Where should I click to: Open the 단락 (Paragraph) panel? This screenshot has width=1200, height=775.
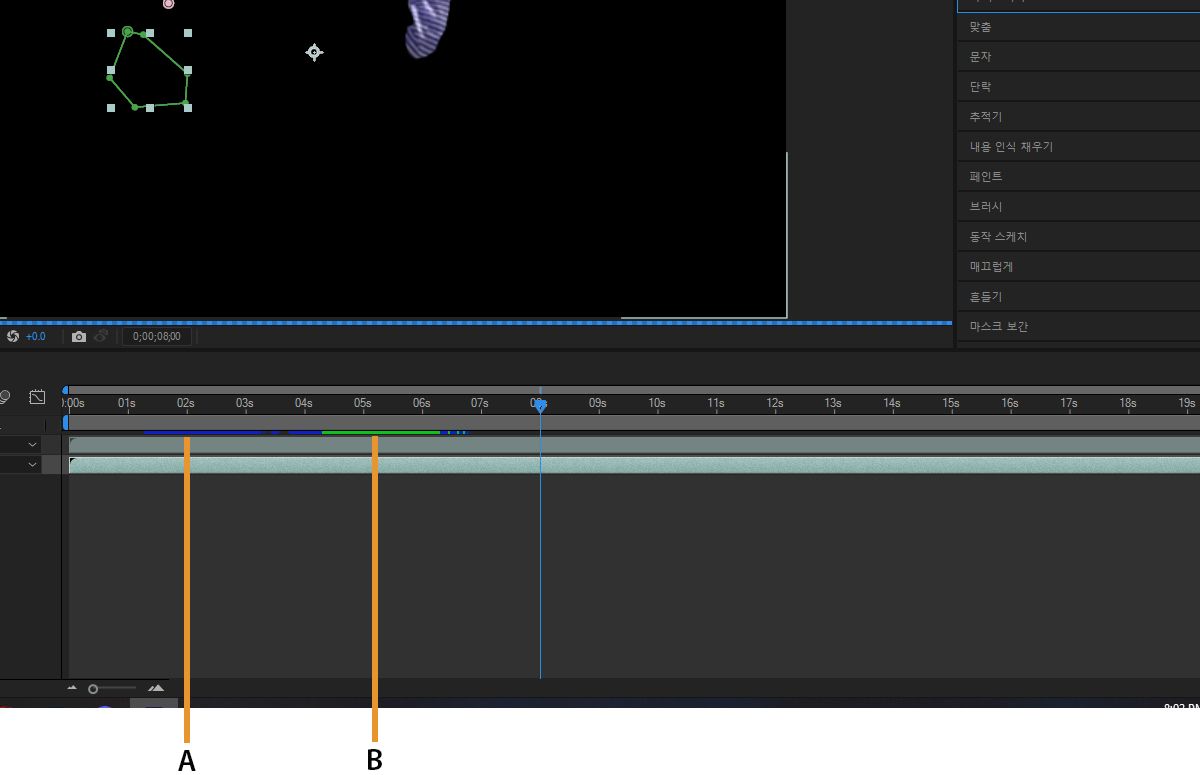coord(1078,87)
